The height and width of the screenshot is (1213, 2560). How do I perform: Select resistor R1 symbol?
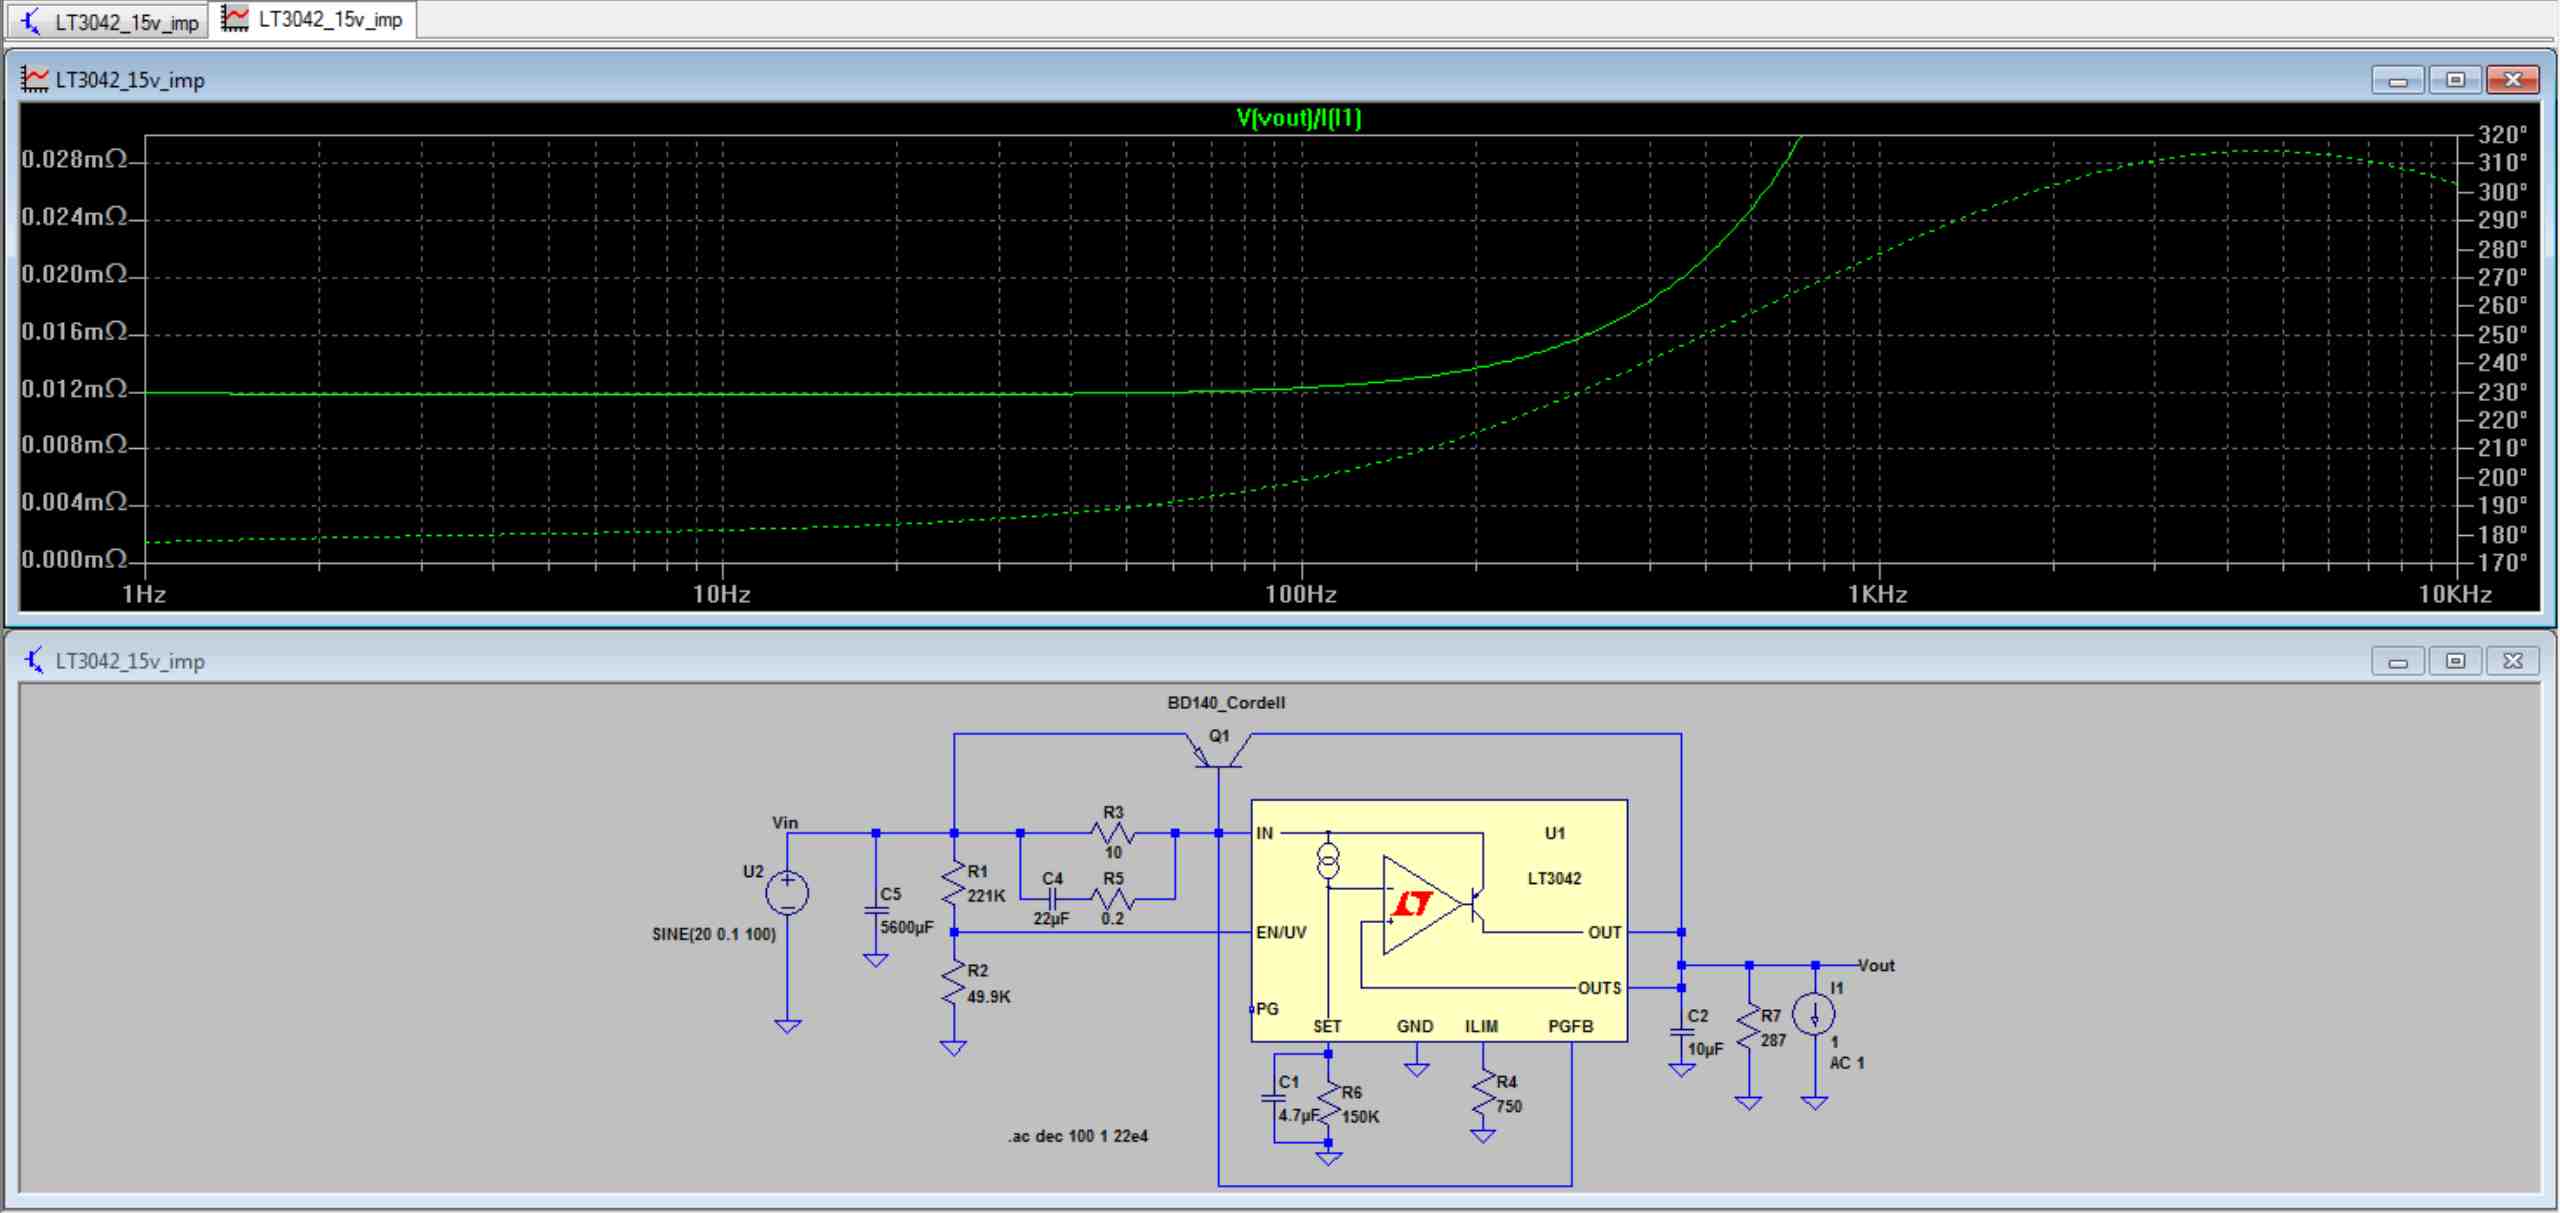954,882
